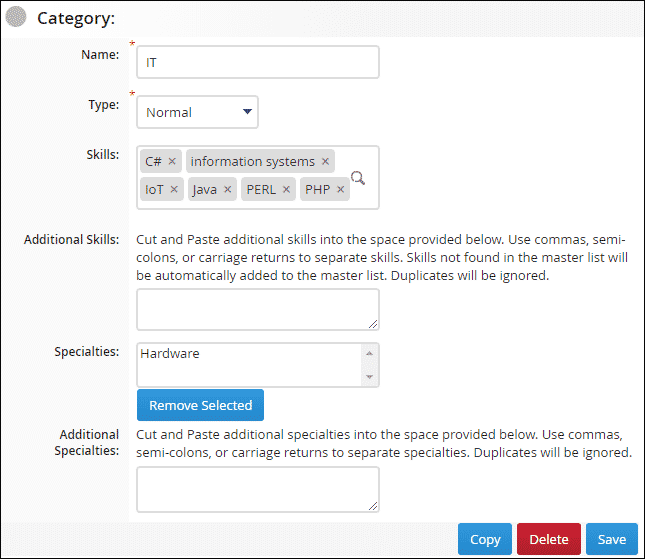Click inside the Additional Skills text area
This screenshot has width=645, height=559.
[258, 309]
